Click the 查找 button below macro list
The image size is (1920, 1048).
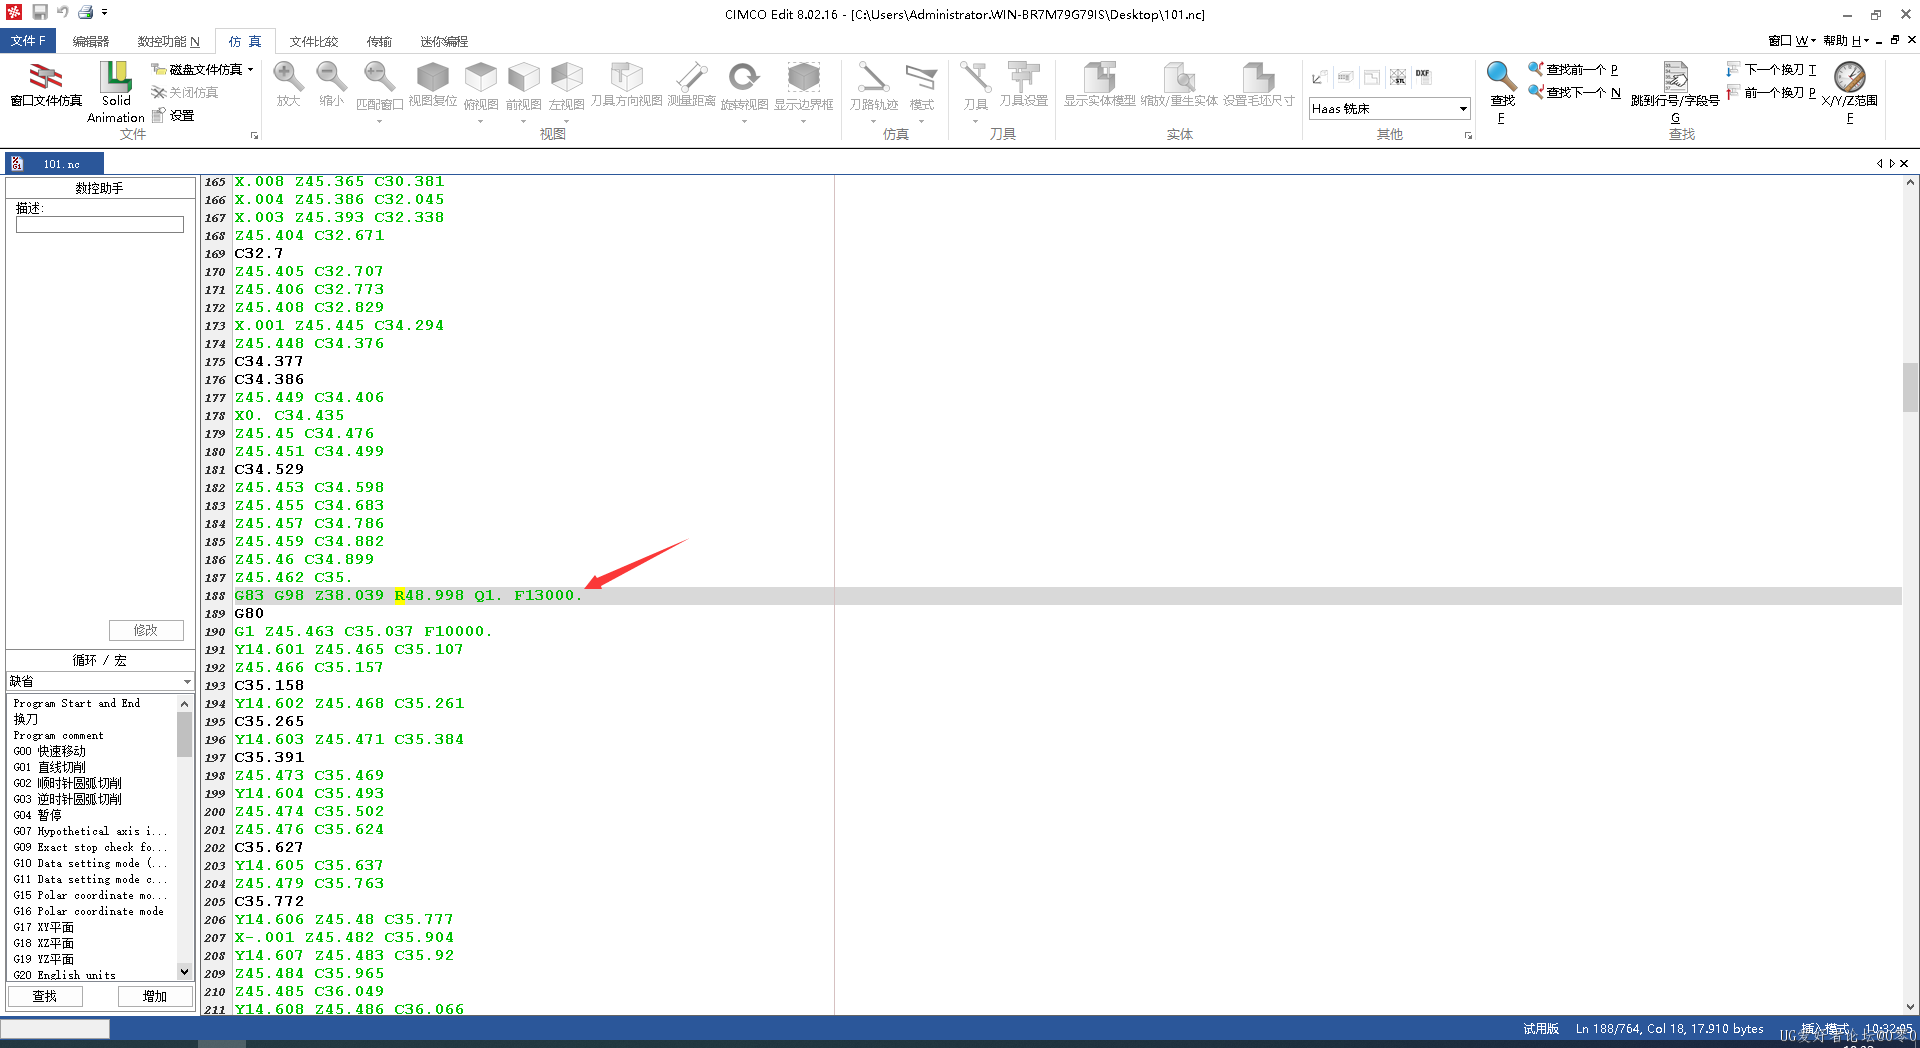click(x=45, y=996)
